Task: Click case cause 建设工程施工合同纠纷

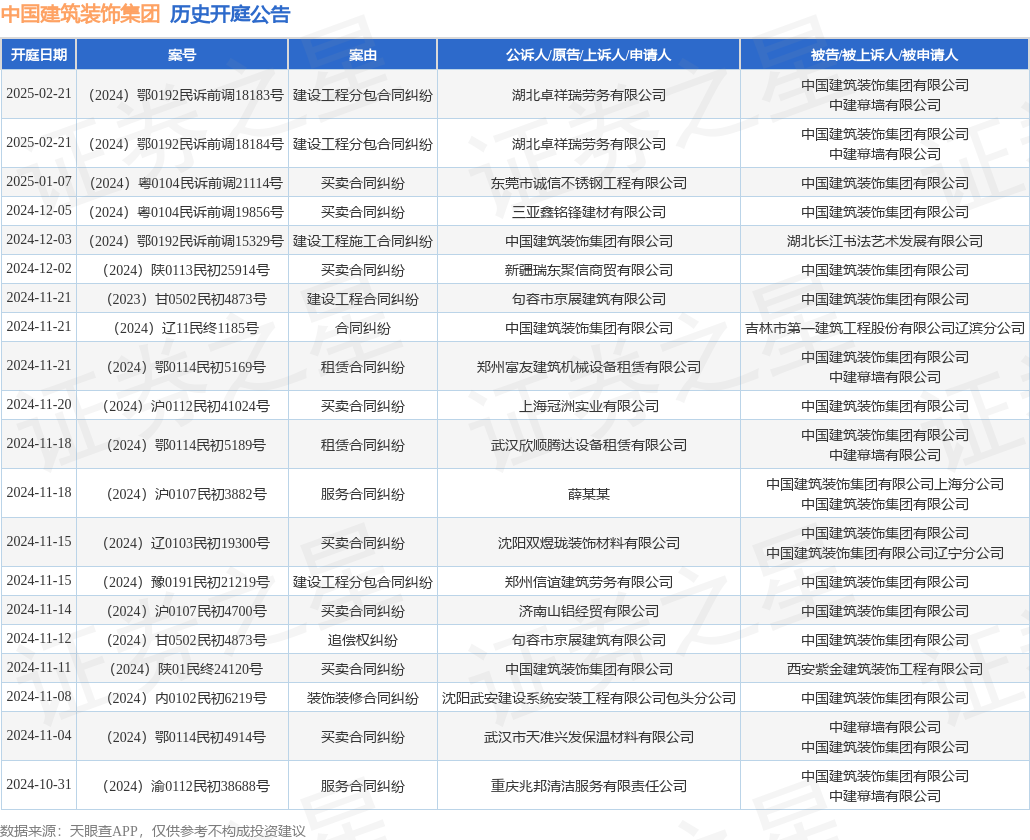Action: coord(363,241)
